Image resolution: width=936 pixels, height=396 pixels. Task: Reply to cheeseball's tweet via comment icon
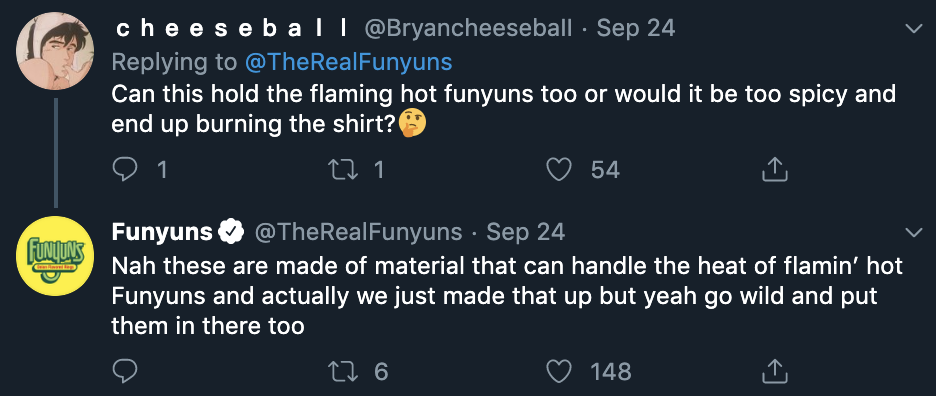coord(125,170)
